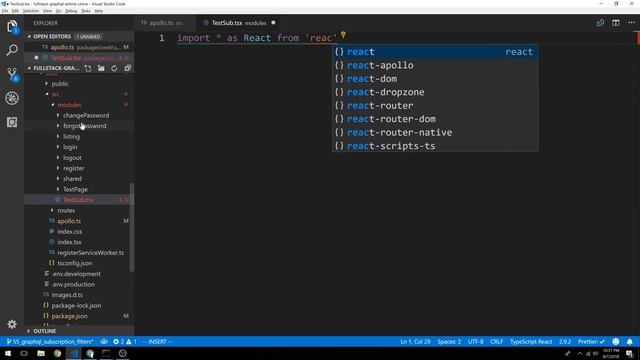Expand the listing folder
This screenshot has width=640, height=360.
(71, 137)
